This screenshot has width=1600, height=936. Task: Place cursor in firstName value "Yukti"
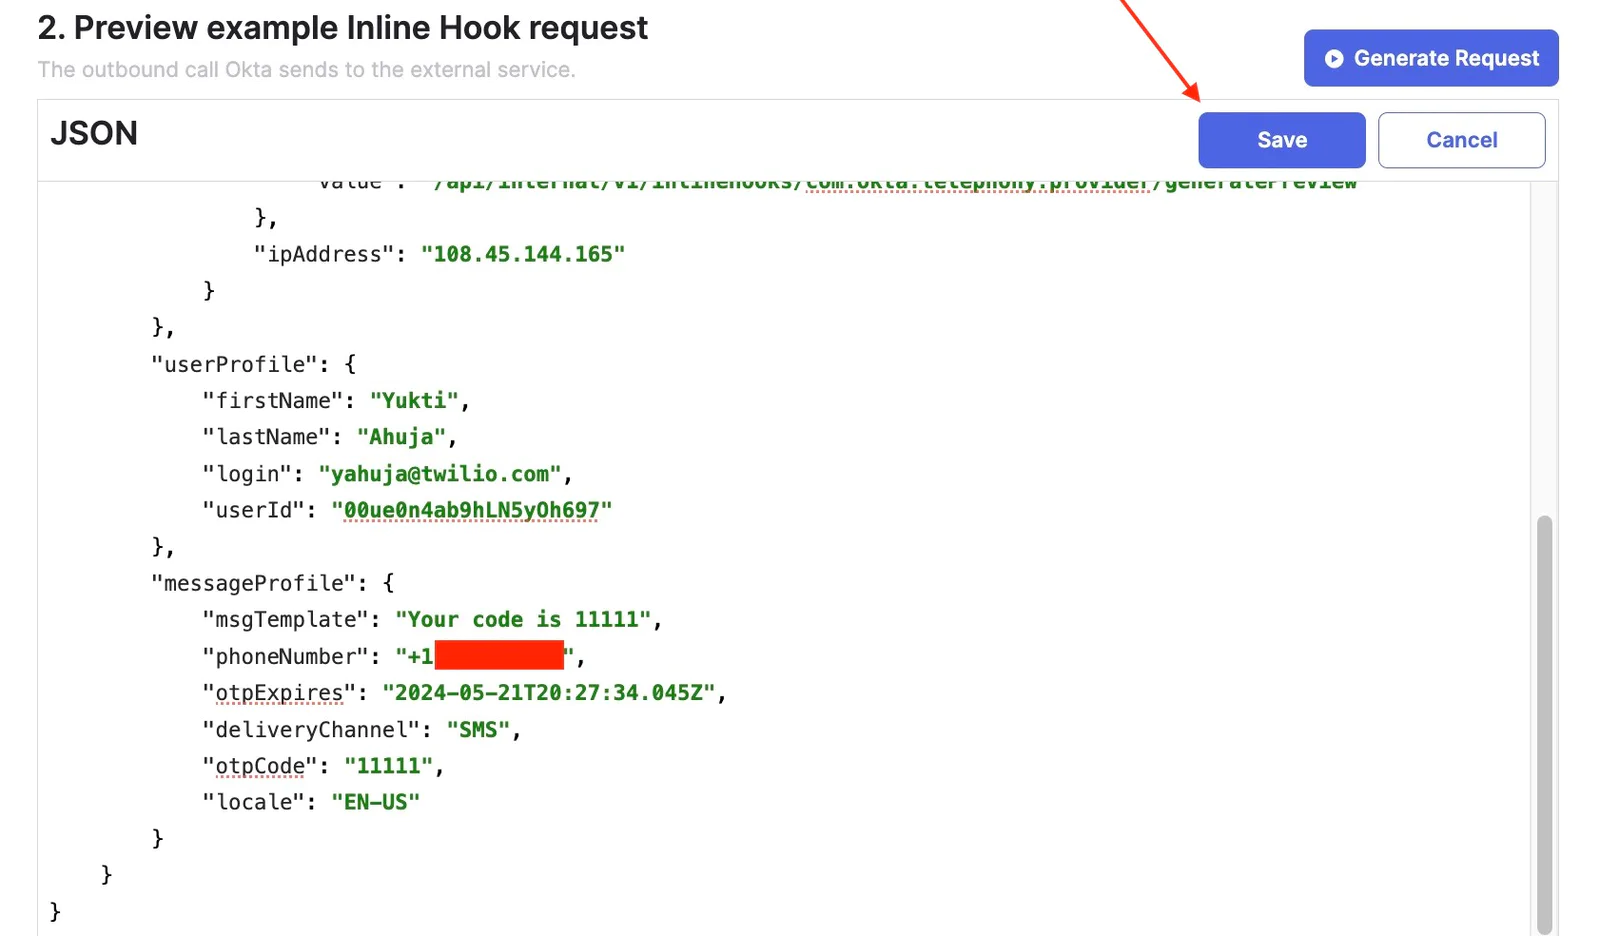(x=414, y=401)
